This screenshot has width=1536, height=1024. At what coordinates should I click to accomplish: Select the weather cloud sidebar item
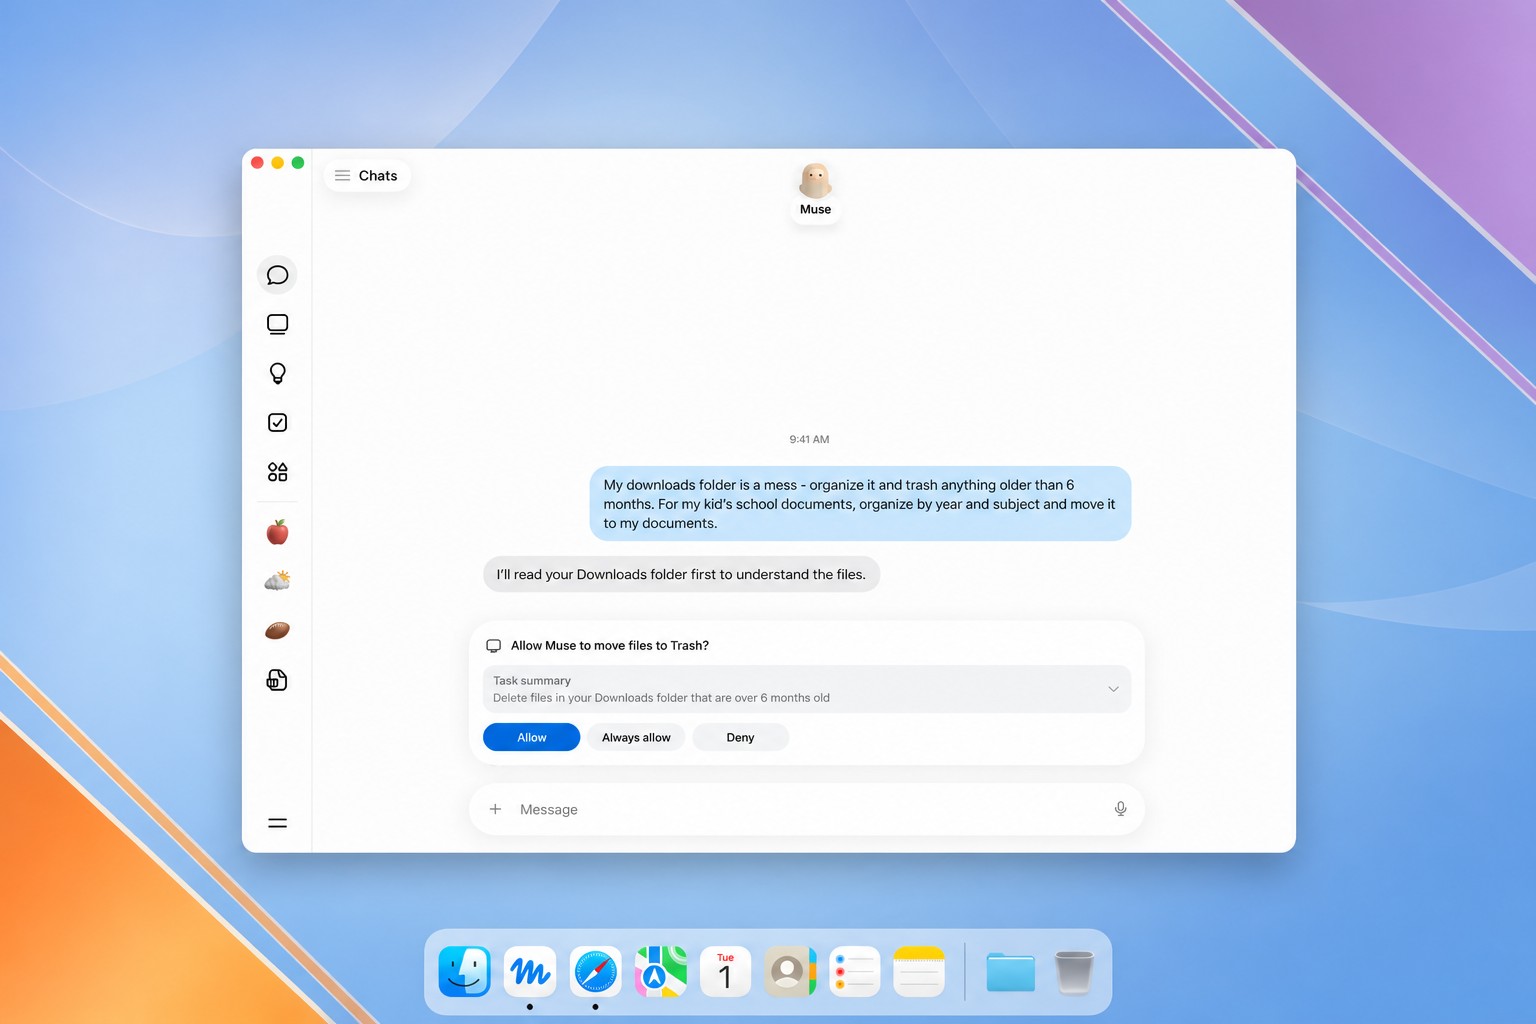277,581
